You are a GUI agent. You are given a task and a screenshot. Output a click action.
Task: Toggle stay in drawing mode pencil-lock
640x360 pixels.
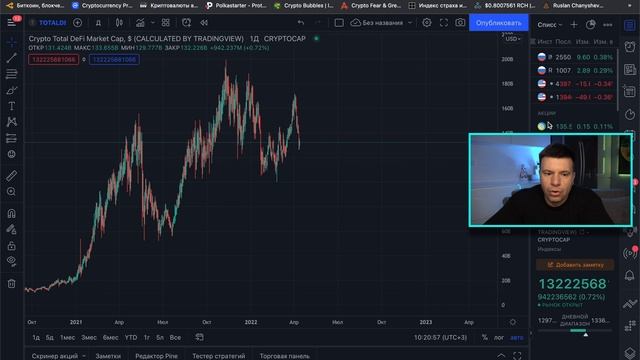tap(11, 230)
